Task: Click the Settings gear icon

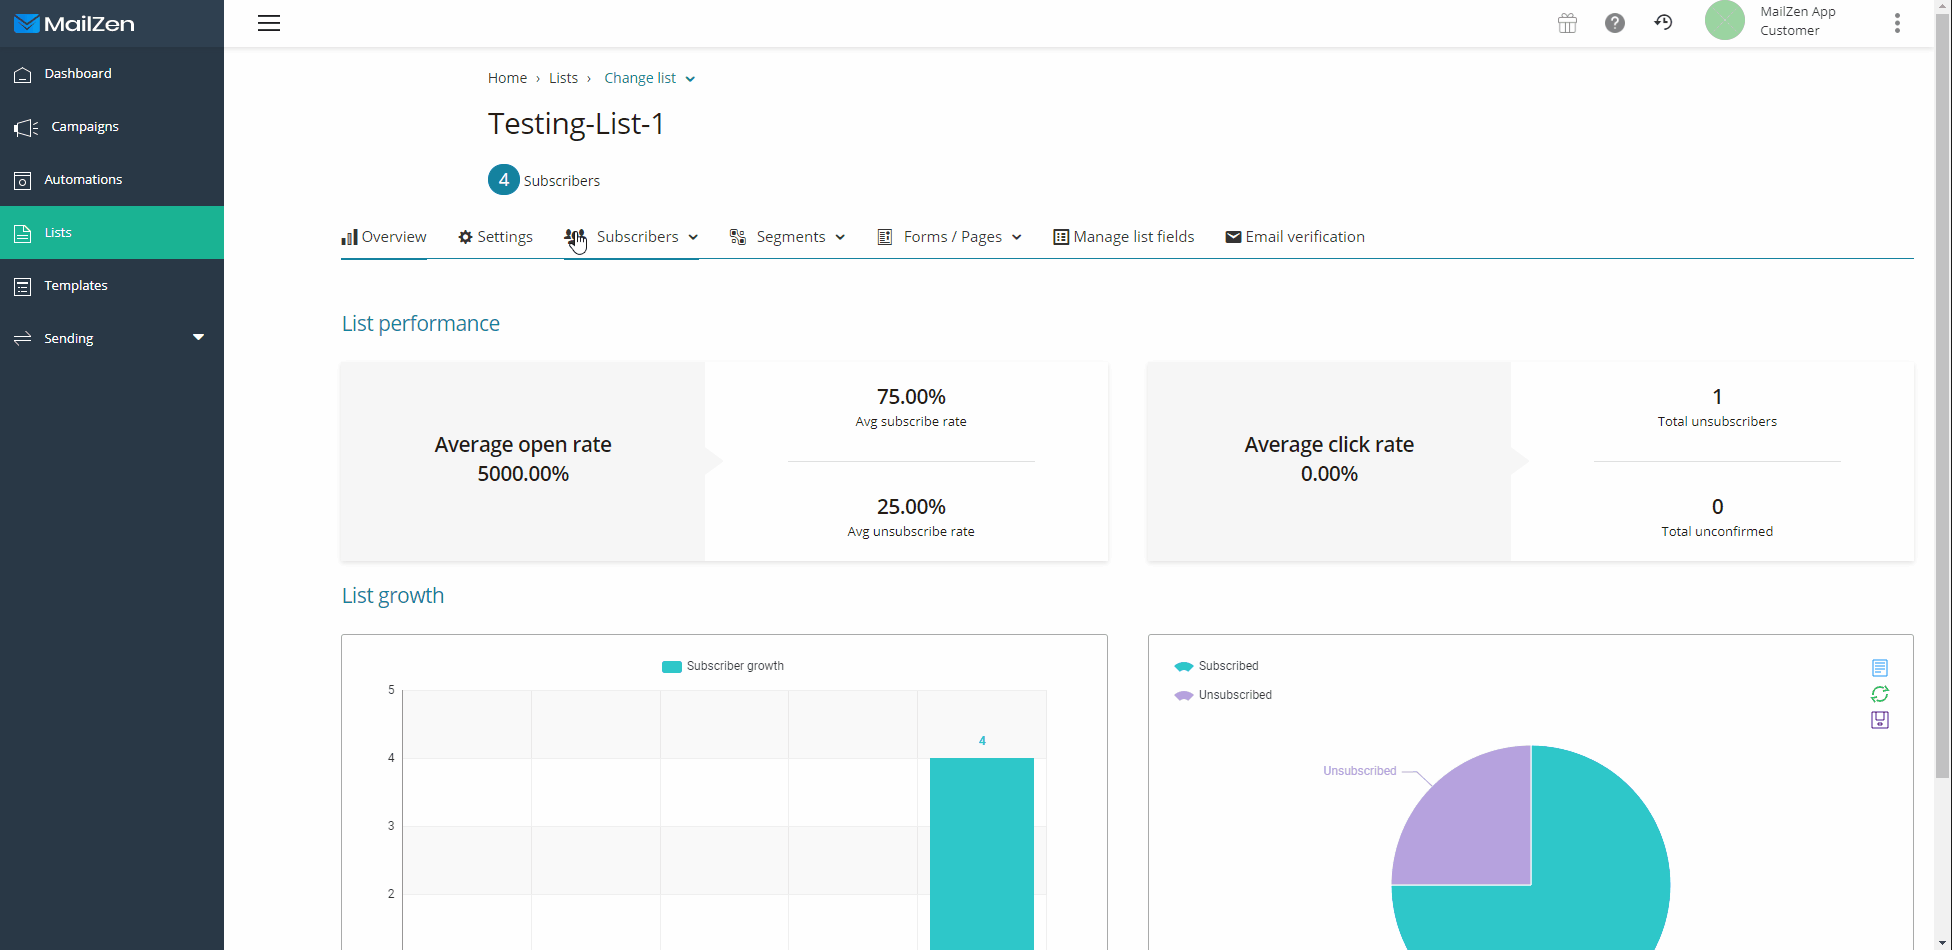Action: pyautogui.click(x=465, y=237)
